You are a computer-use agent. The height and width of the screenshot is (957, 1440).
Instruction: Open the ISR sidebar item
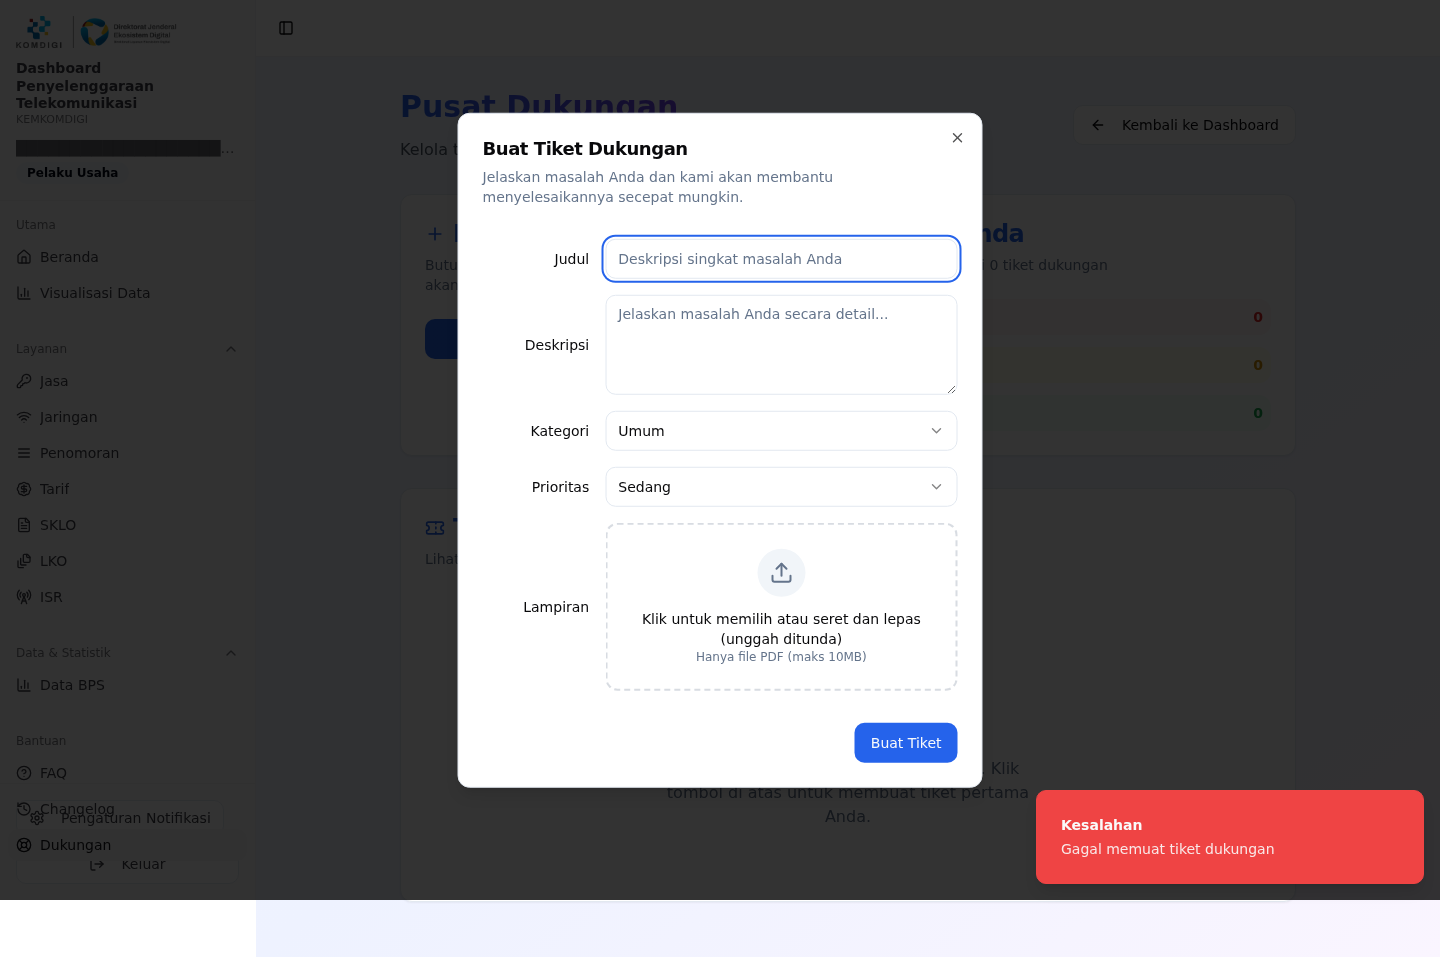(x=127, y=597)
